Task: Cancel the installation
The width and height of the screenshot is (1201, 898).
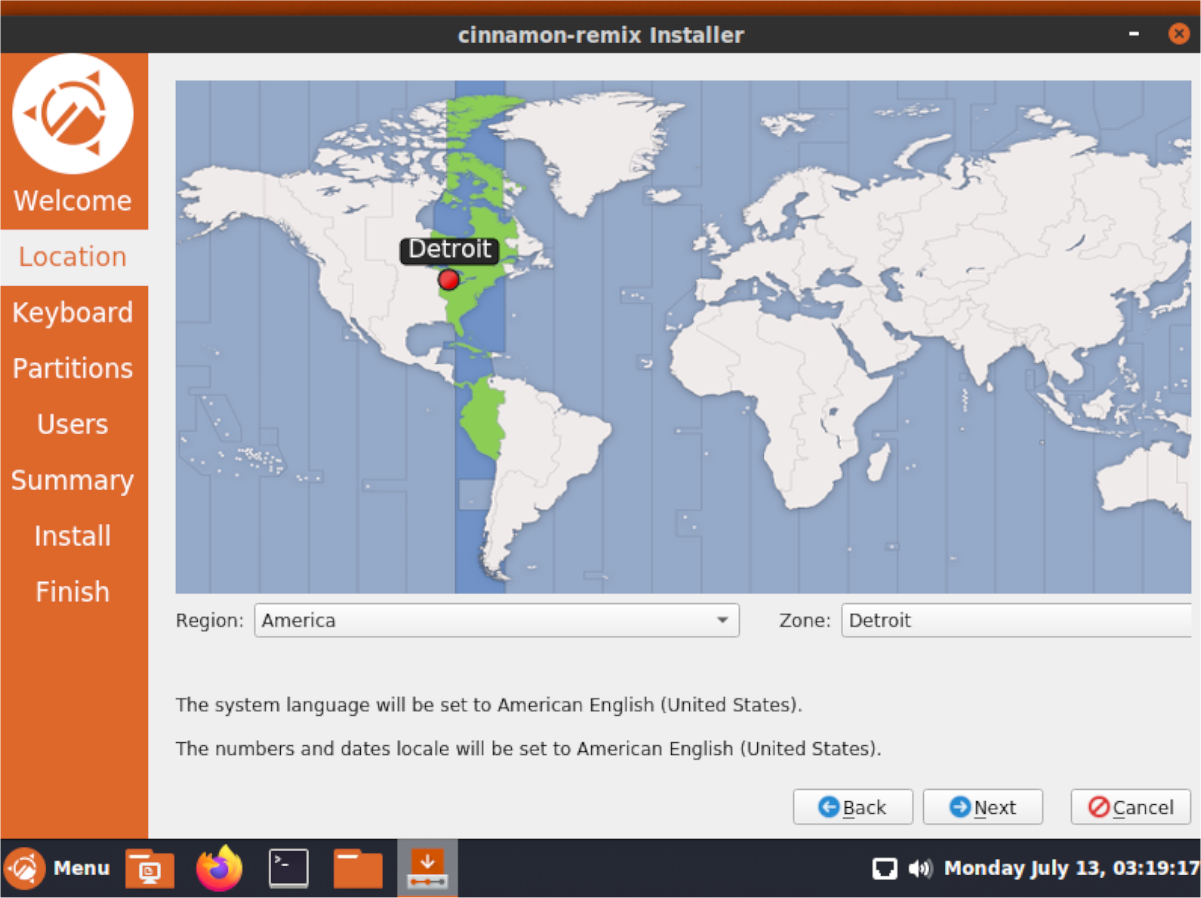Action: coord(1131,807)
